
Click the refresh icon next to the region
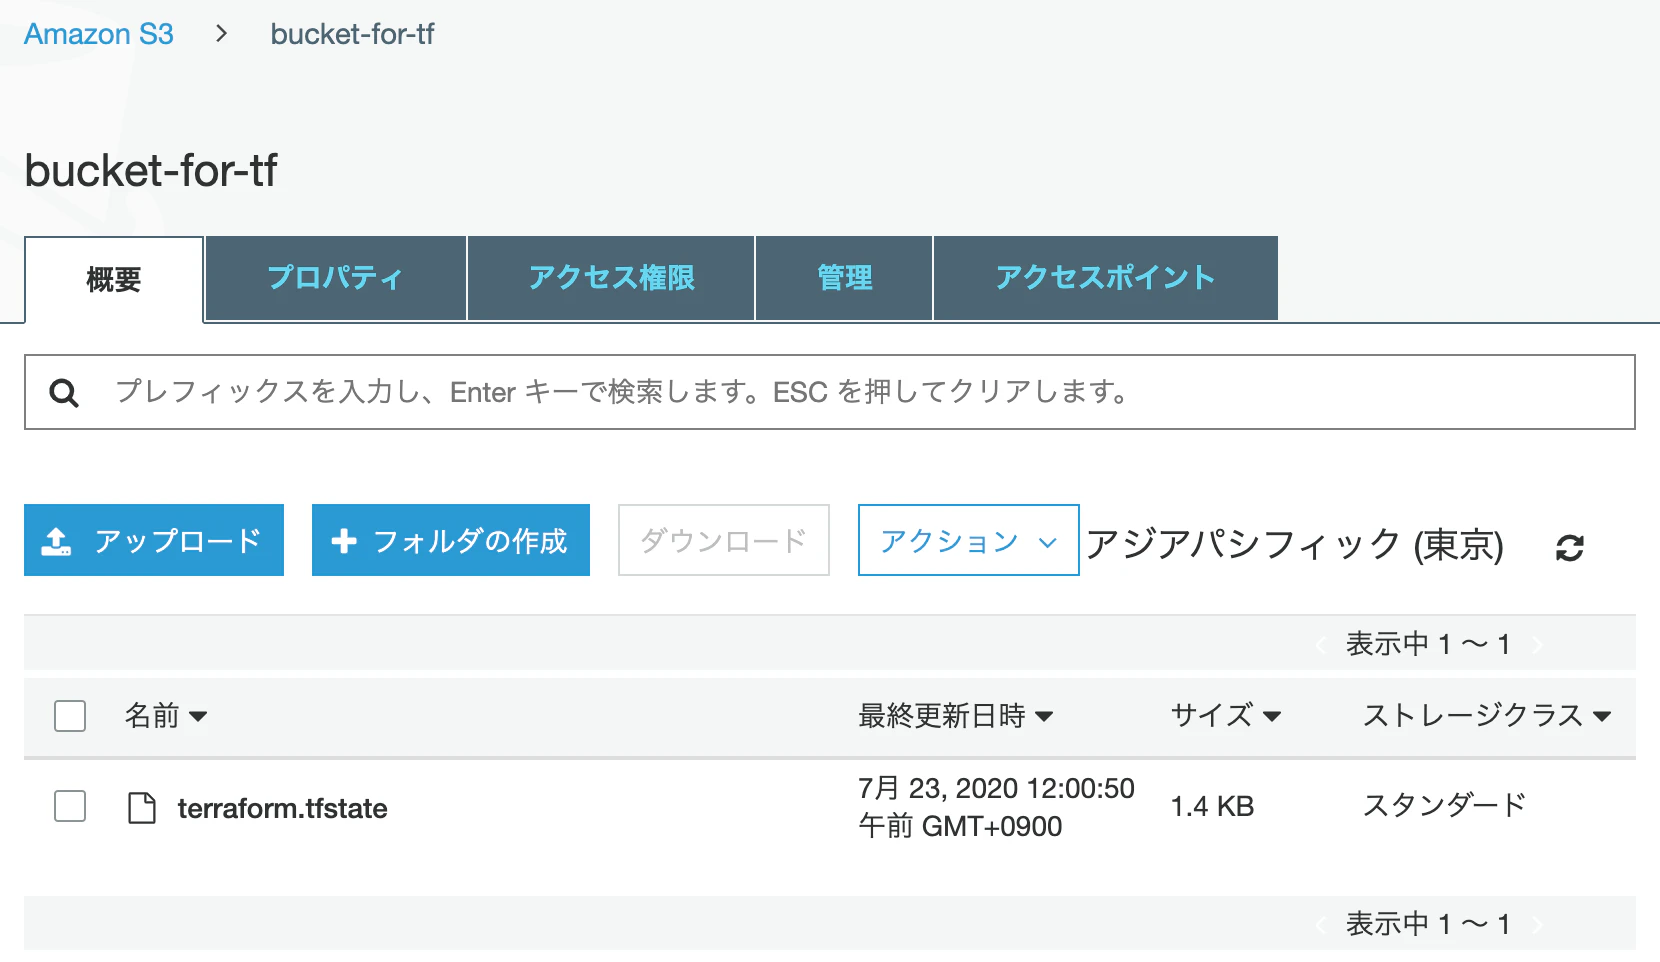(1570, 547)
